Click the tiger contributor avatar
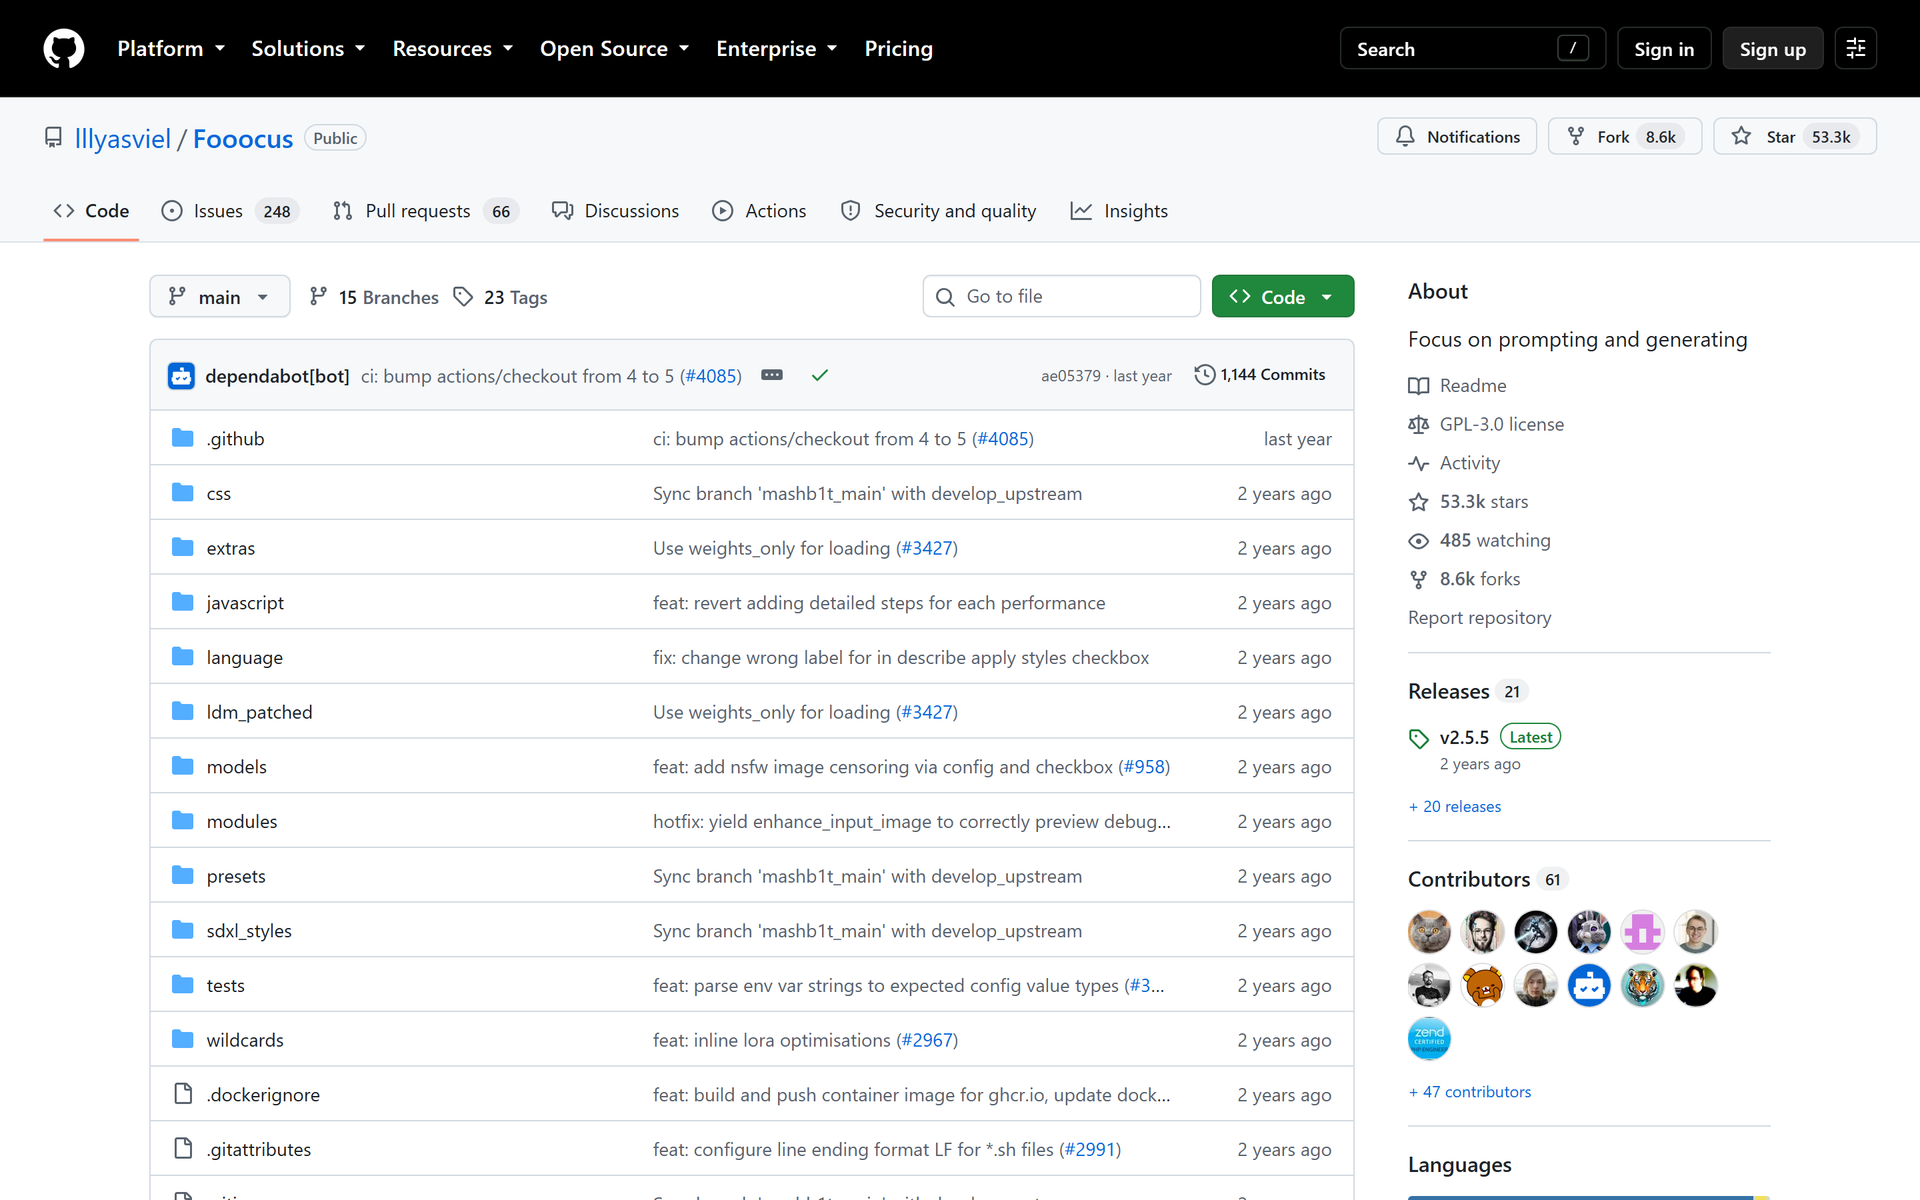Viewport: 1920px width, 1200px height. (x=1642, y=985)
